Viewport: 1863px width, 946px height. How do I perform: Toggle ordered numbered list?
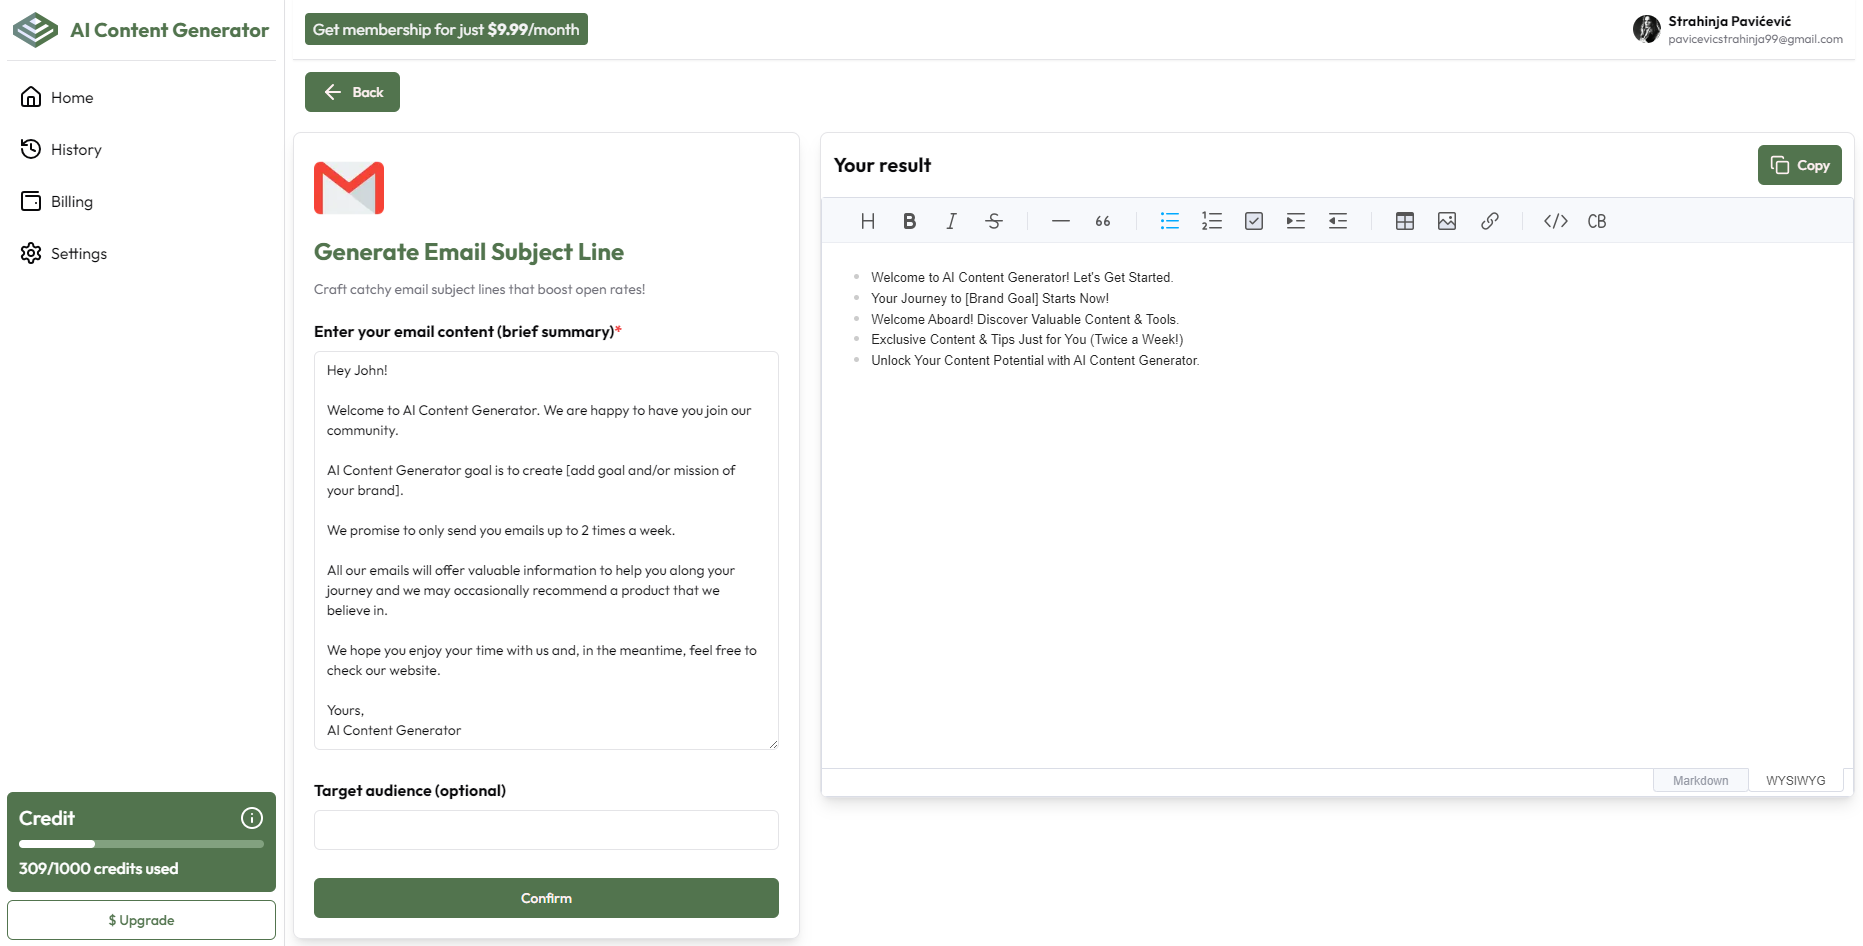(x=1212, y=221)
